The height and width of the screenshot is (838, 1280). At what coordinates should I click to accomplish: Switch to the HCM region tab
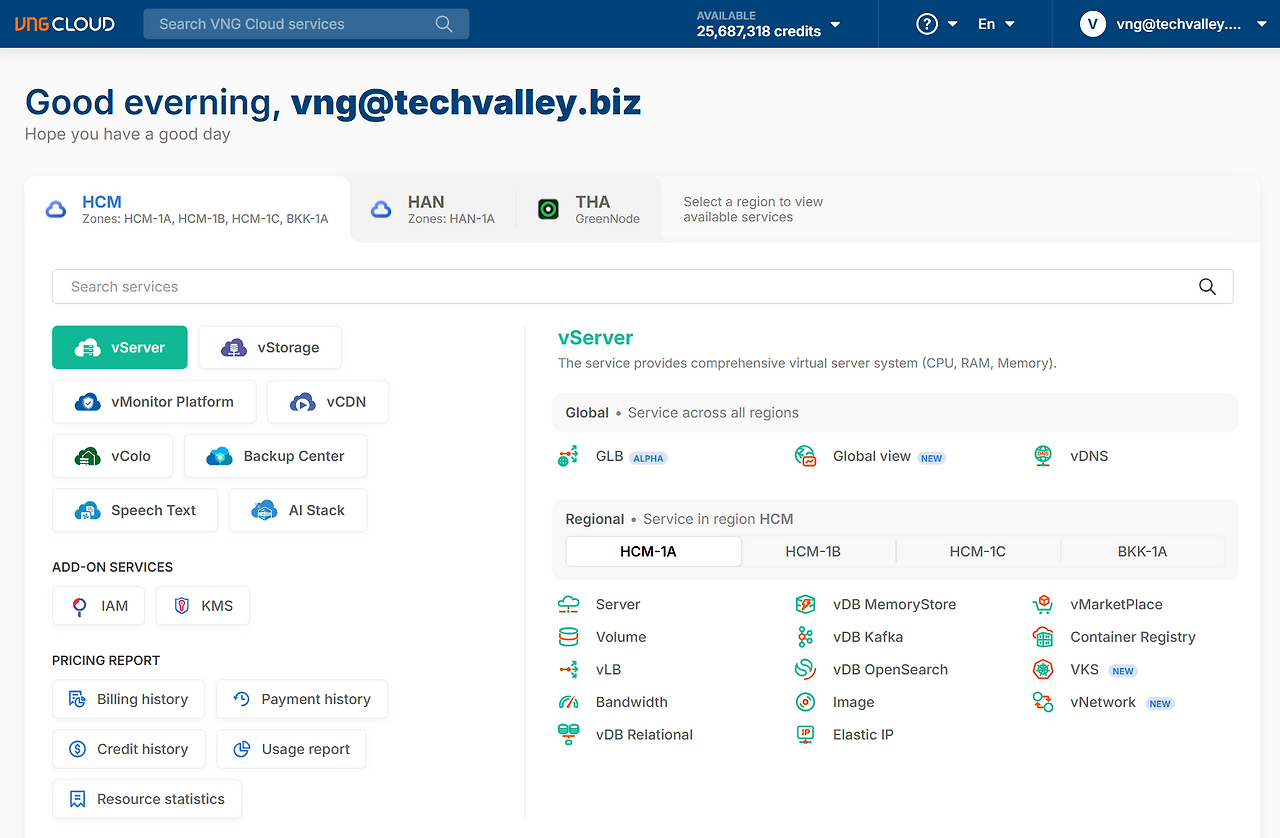click(x=187, y=209)
